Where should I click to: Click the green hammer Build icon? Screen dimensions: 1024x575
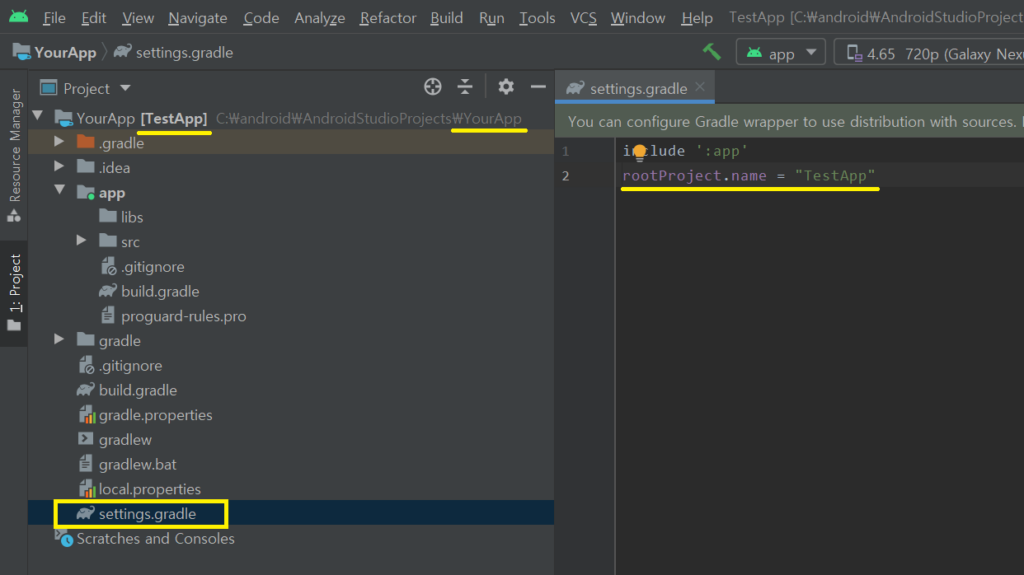711,52
